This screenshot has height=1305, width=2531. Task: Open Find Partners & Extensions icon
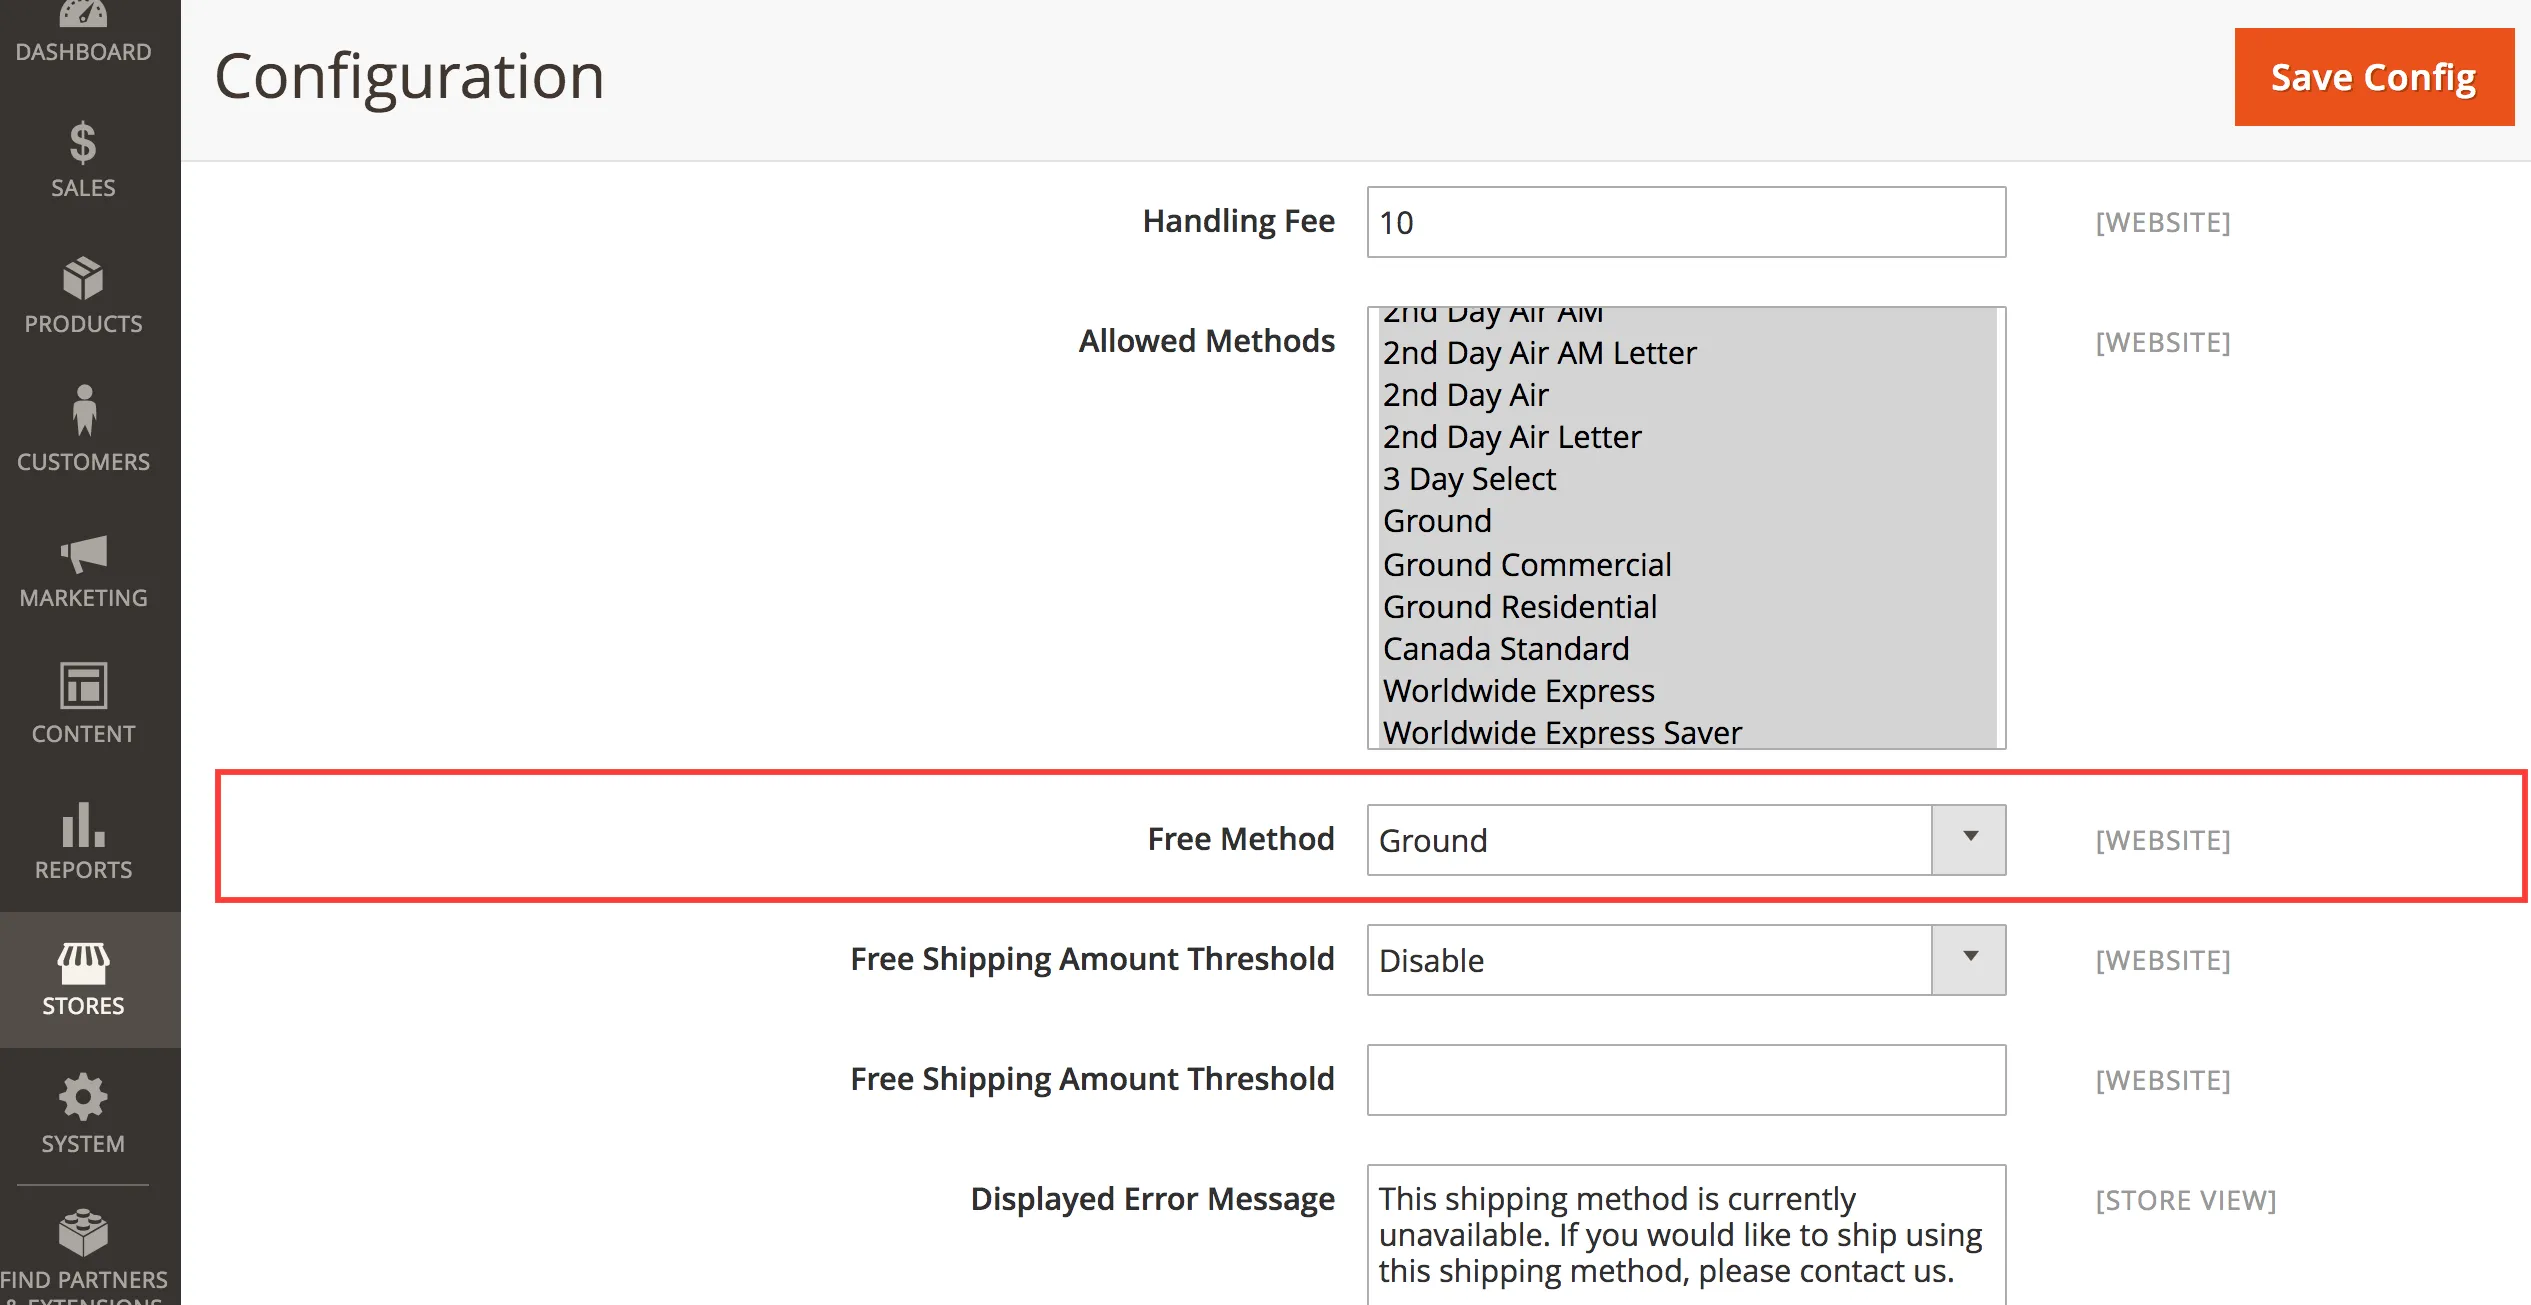83,1233
